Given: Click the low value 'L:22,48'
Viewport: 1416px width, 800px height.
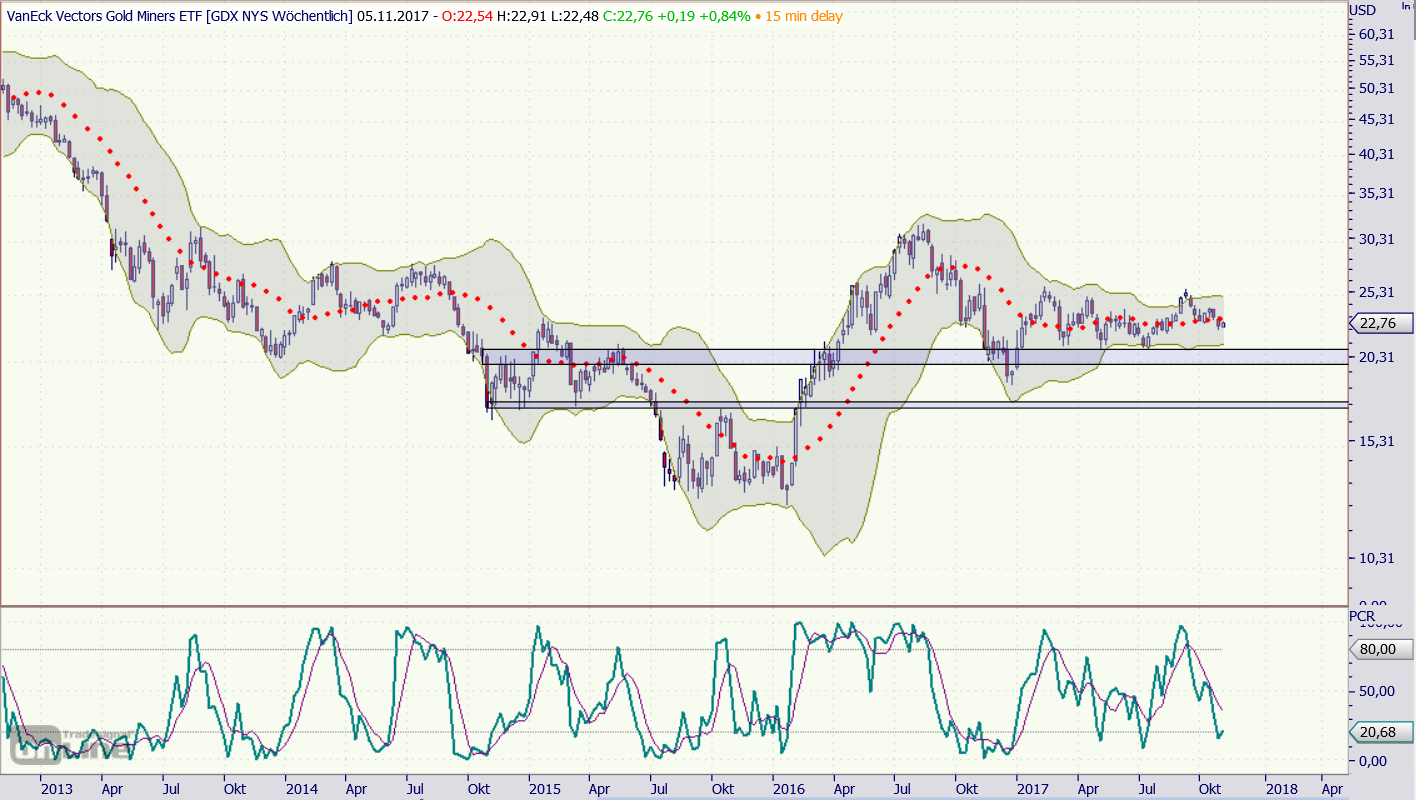Looking at the screenshot, I should [x=575, y=16].
